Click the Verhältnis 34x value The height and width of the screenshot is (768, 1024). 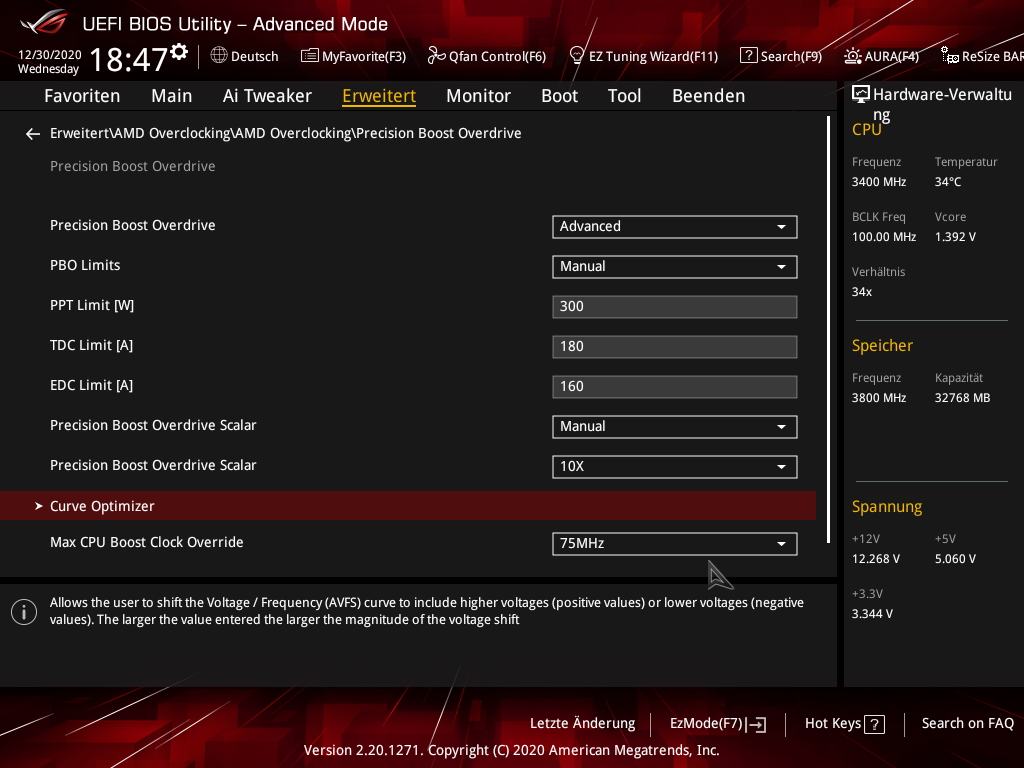(x=861, y=291)
